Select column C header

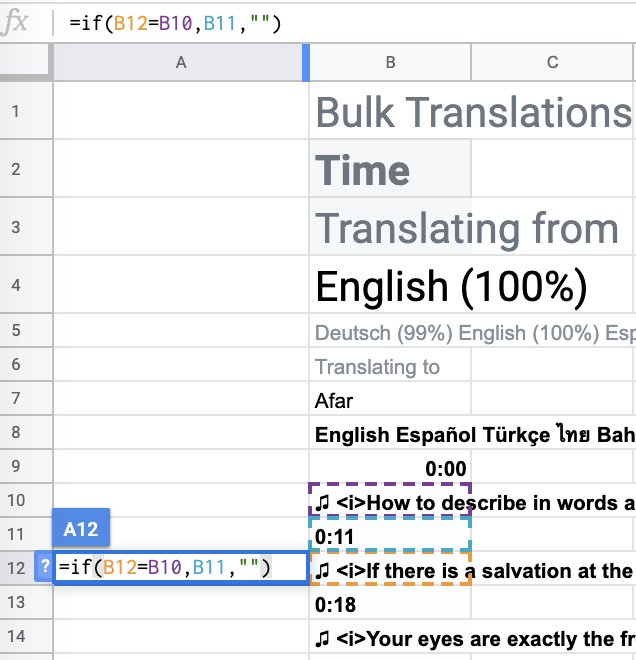[x=552, y=62]
